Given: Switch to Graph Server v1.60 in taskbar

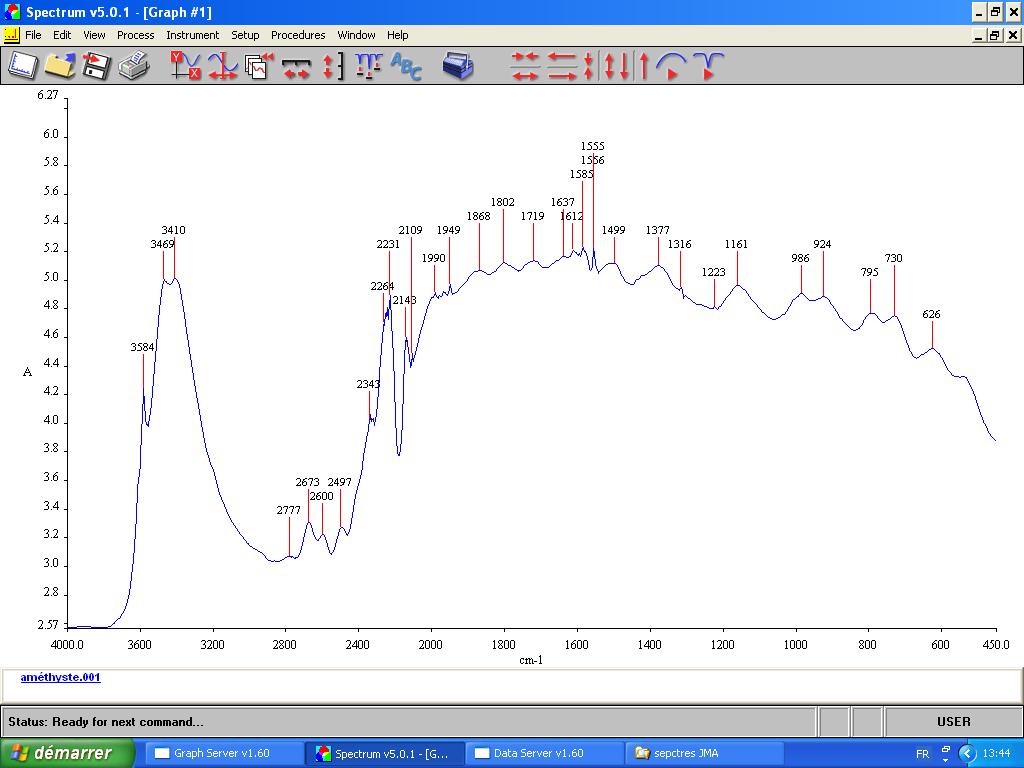Looking at the screenshot, I should 224,753.
